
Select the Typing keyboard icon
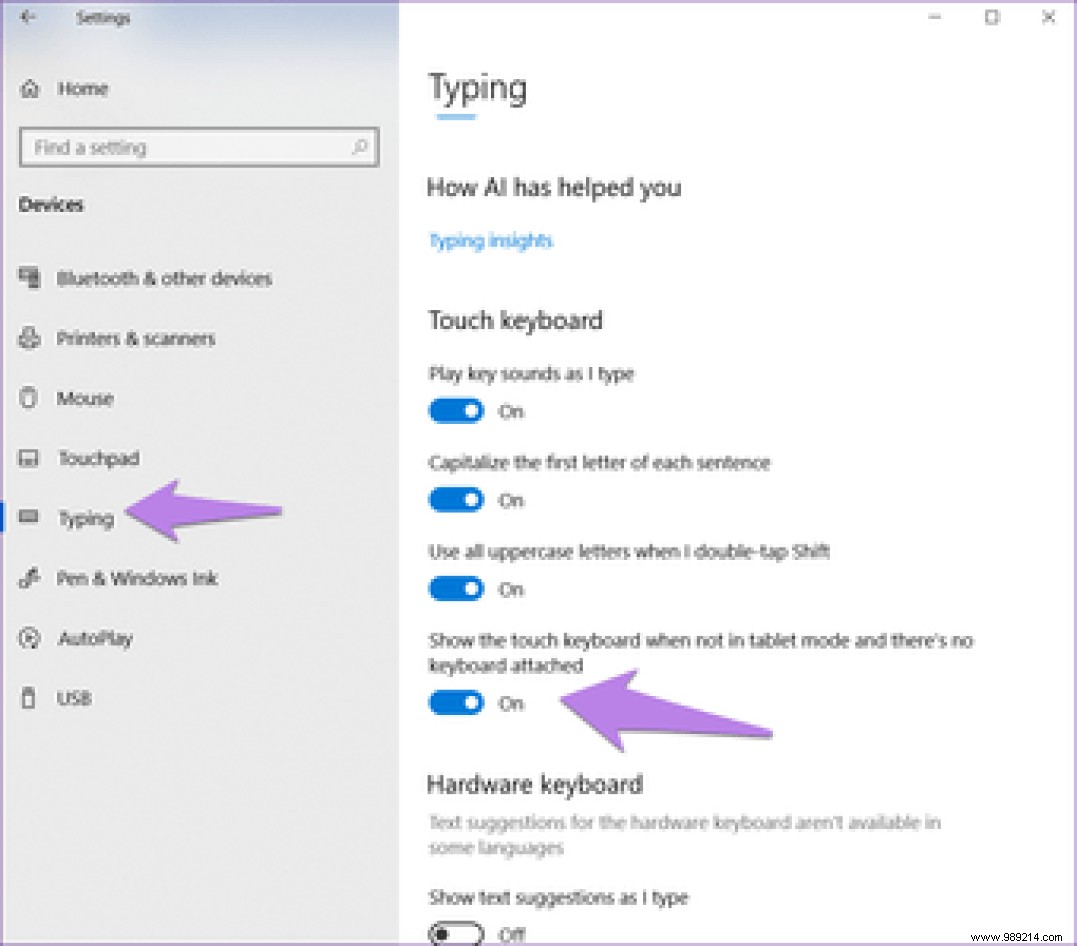coord(28,518)
